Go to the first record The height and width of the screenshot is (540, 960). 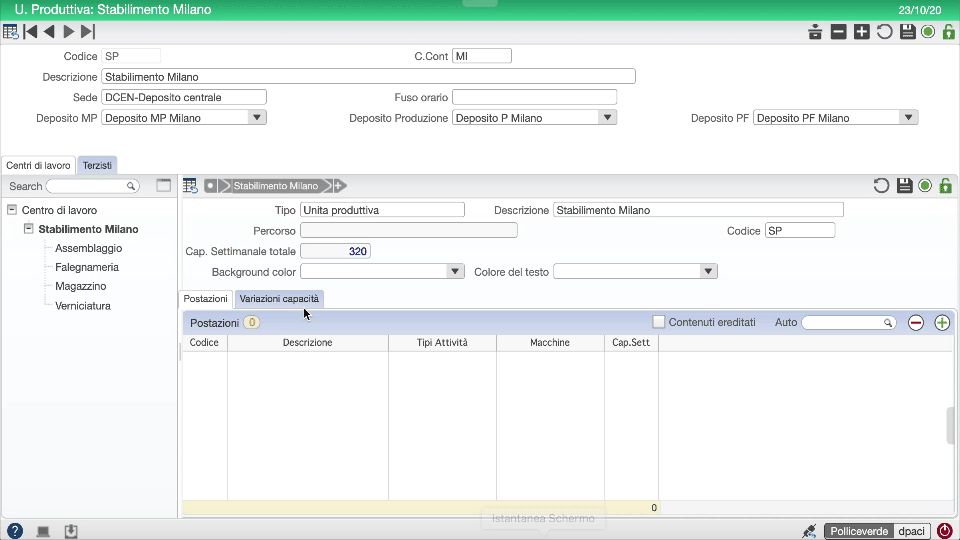tap(30, 32)
